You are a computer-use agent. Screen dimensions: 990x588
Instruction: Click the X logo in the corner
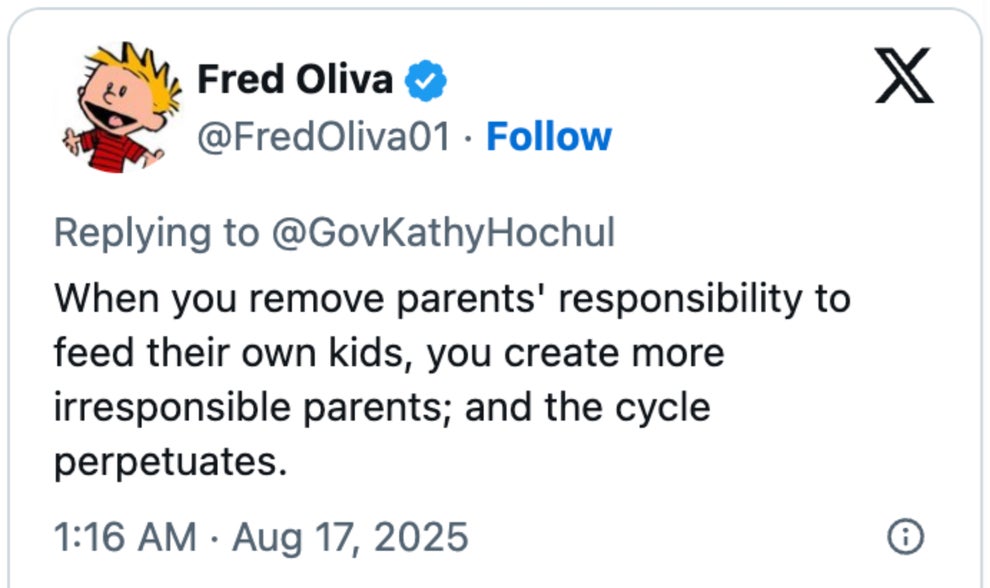[x=904, y=77]
